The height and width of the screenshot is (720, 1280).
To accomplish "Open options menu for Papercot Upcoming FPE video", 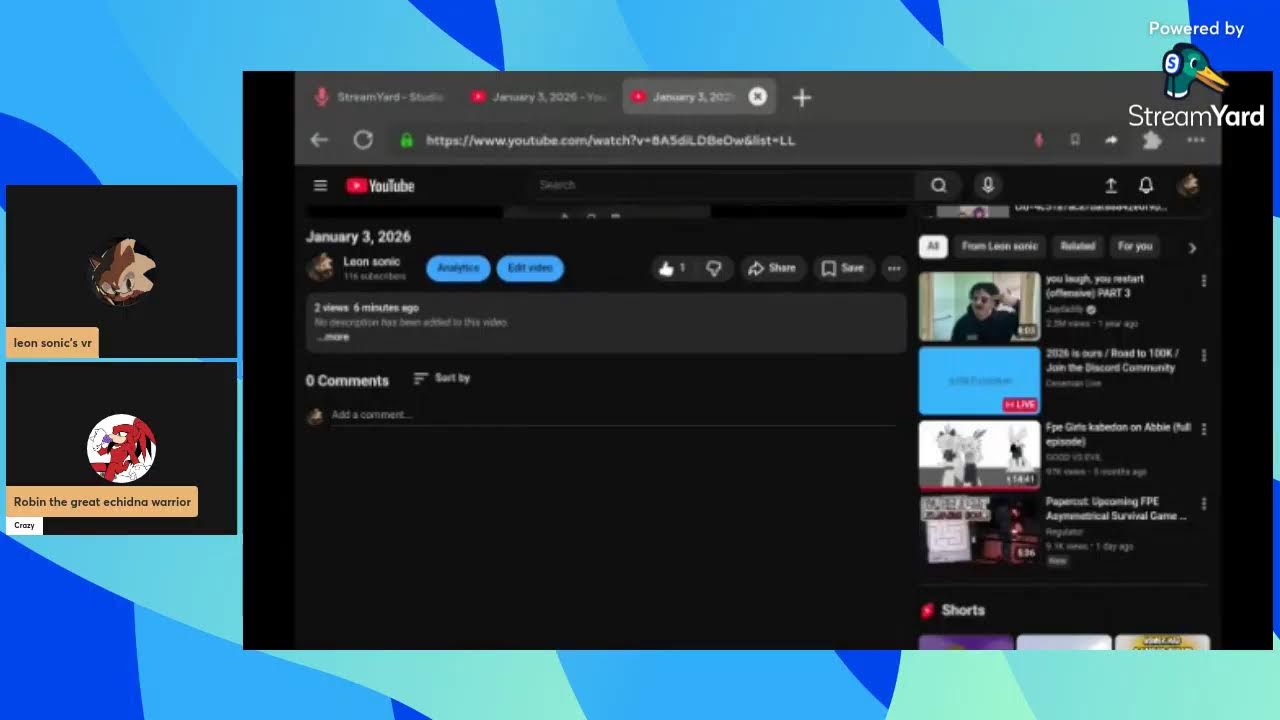I will [x=1203, y=504].
